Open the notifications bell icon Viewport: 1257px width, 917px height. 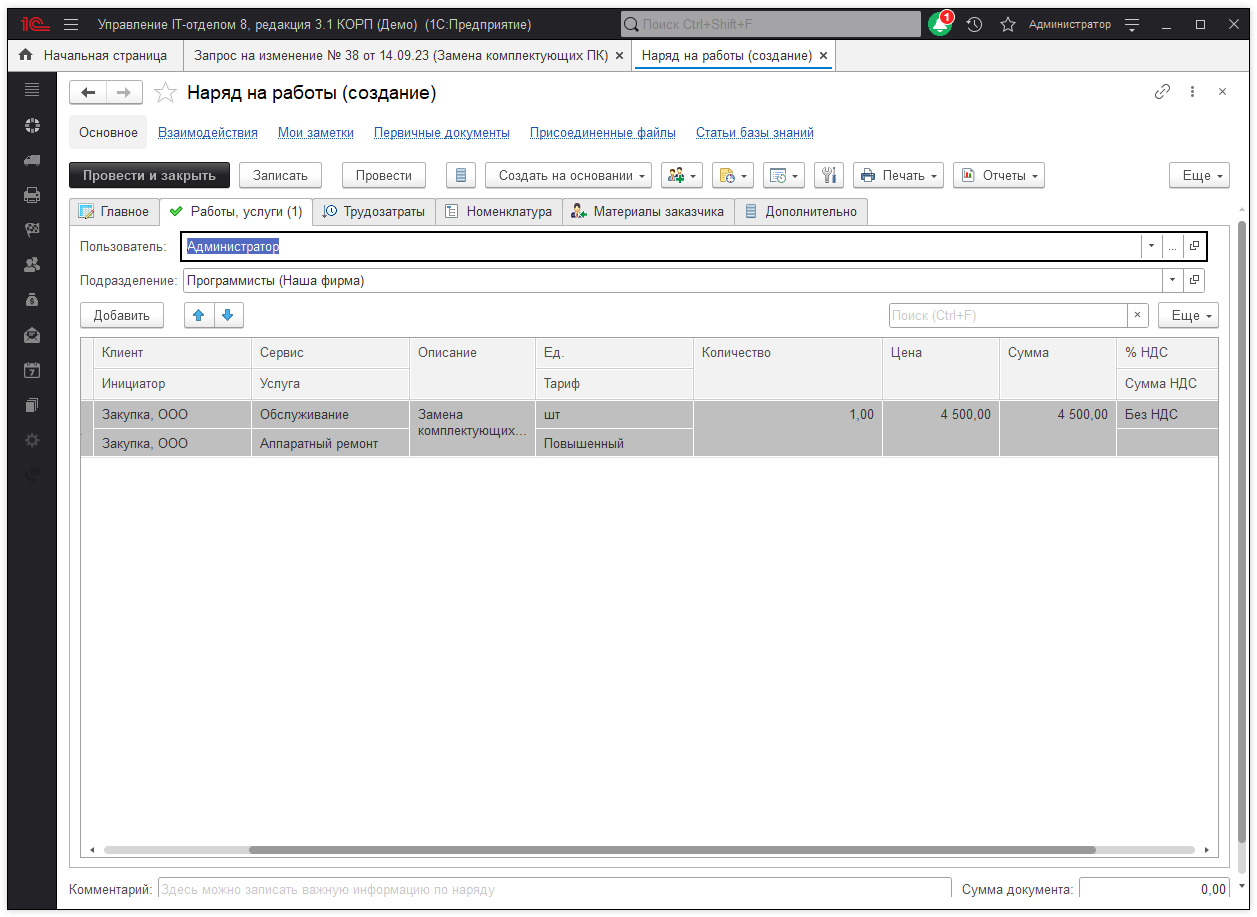[939, 25]
